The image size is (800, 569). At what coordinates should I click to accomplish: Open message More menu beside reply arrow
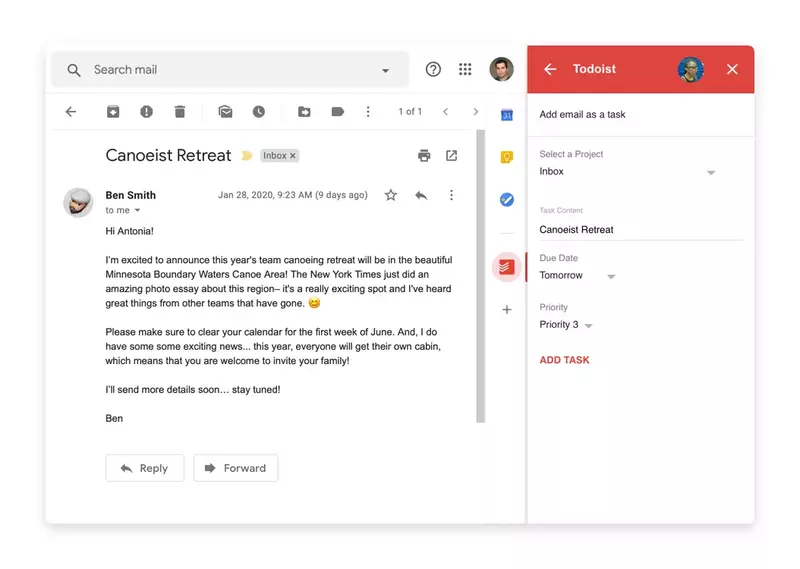451,195
